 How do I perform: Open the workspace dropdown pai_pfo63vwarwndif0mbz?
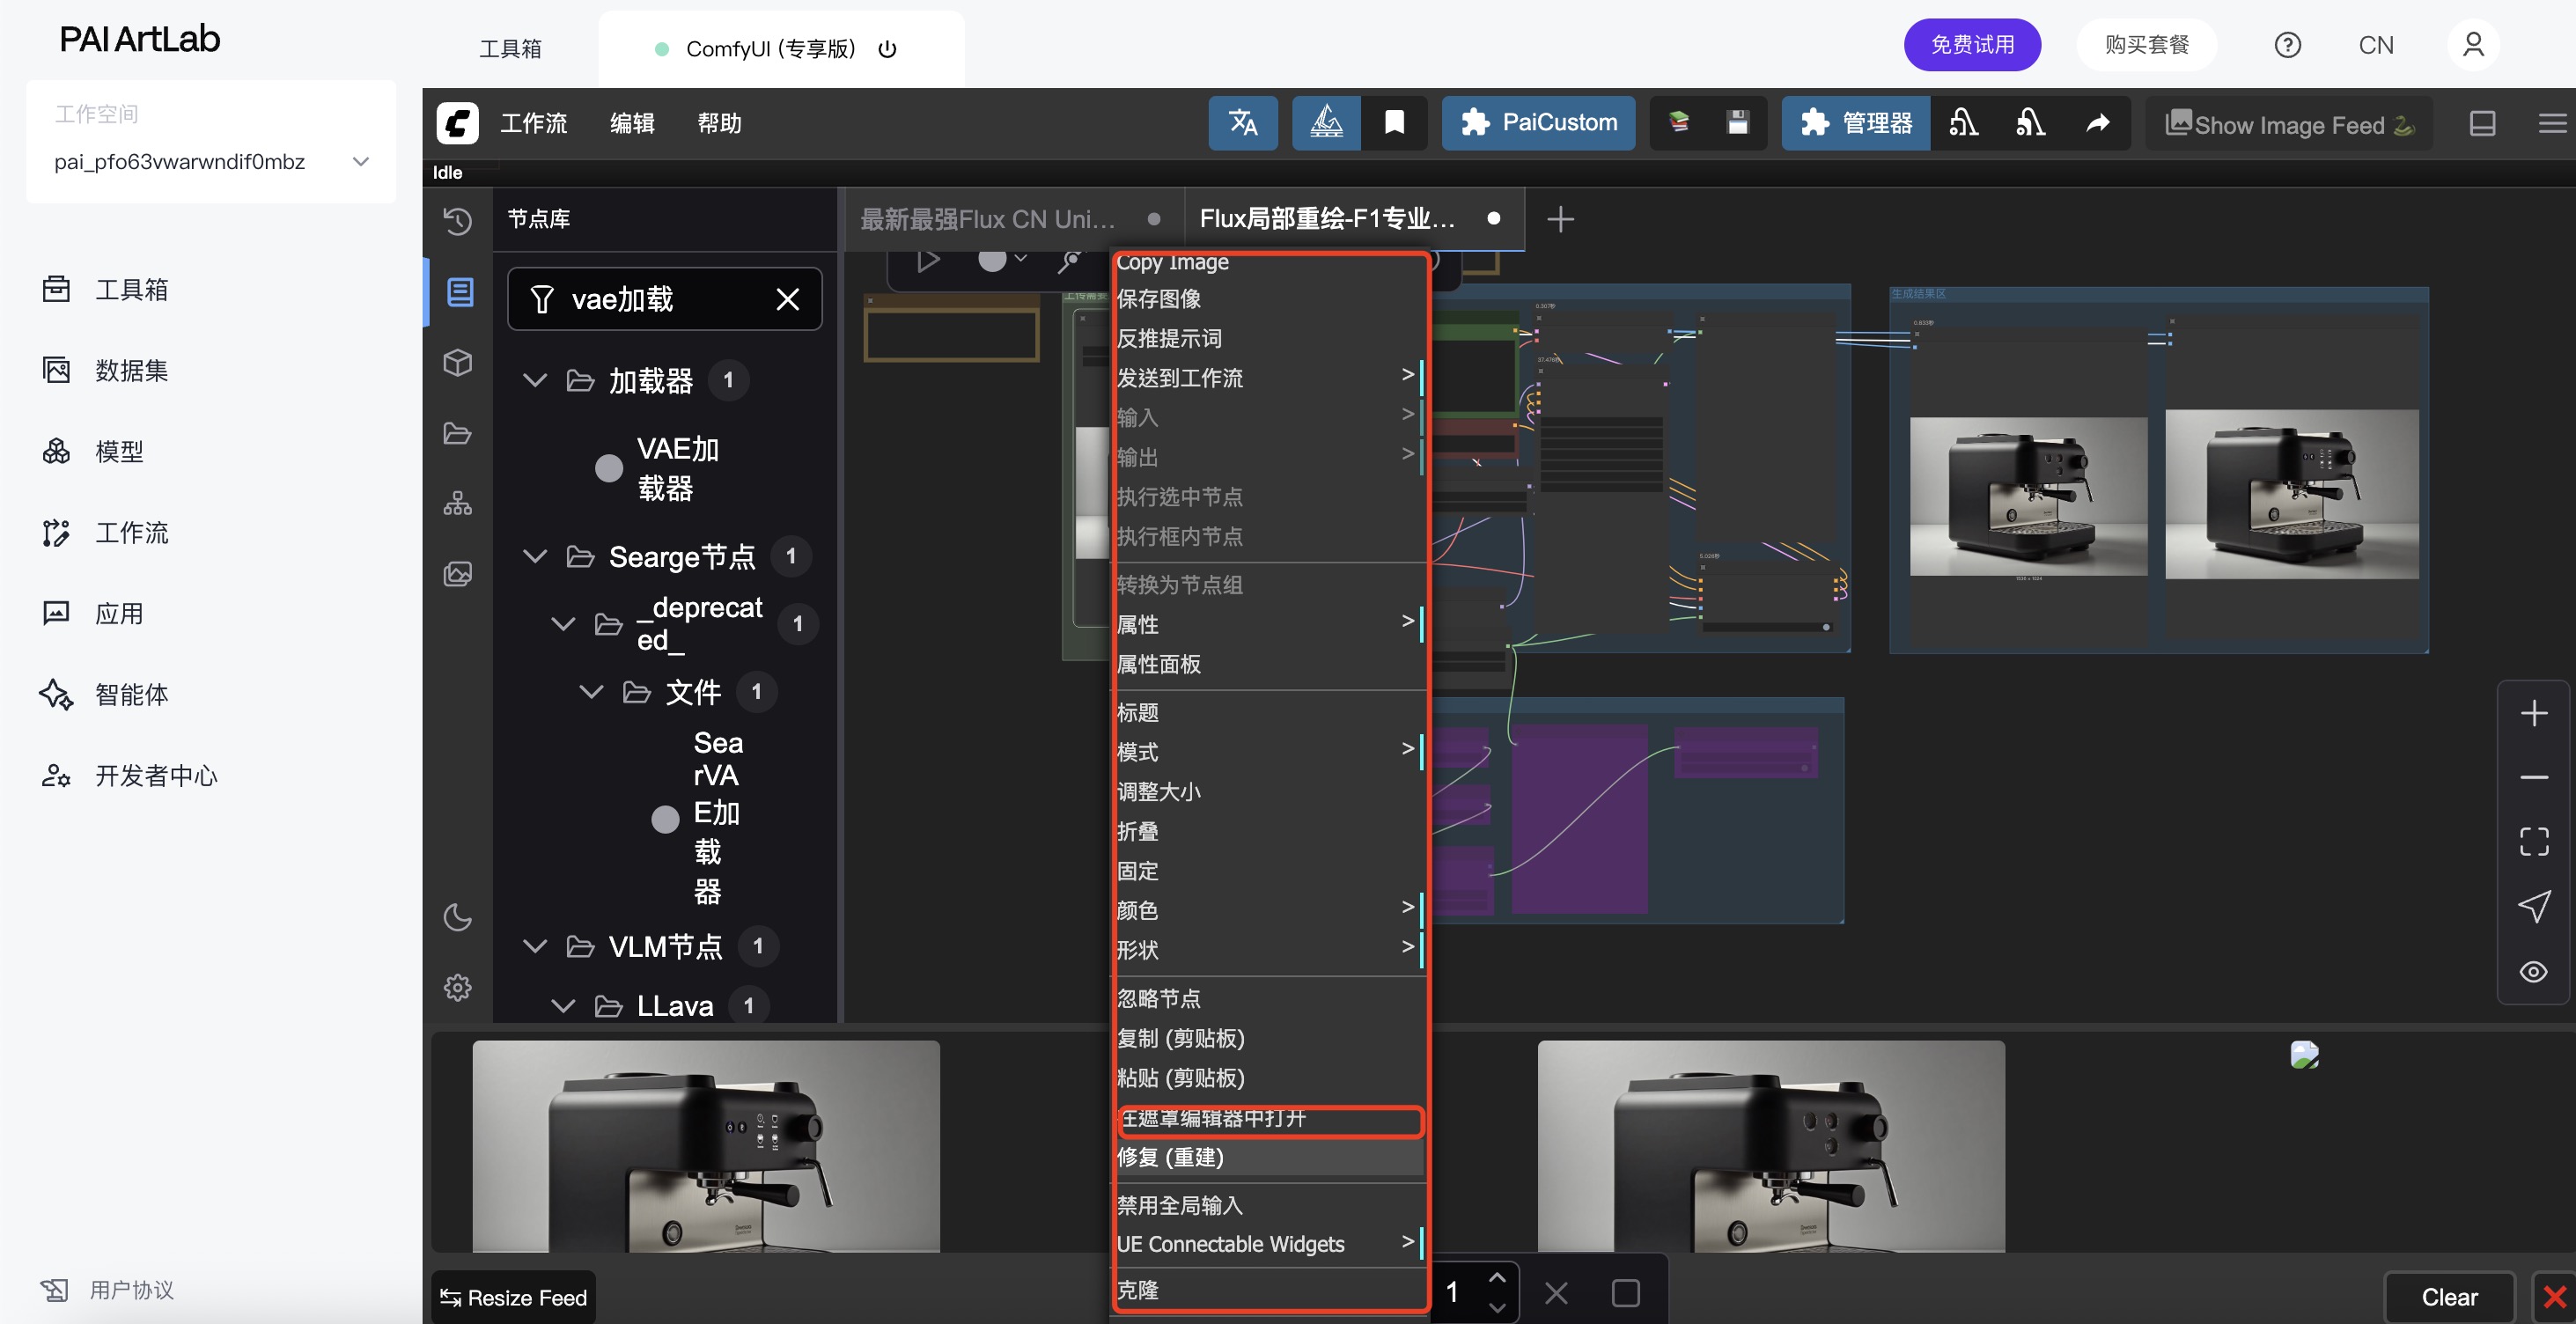[210, 162]
